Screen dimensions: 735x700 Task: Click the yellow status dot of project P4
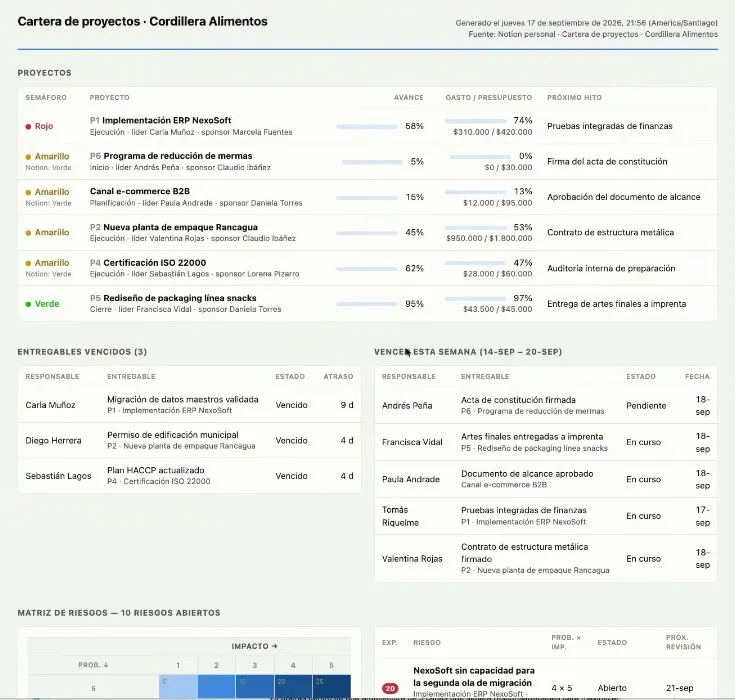28,263
